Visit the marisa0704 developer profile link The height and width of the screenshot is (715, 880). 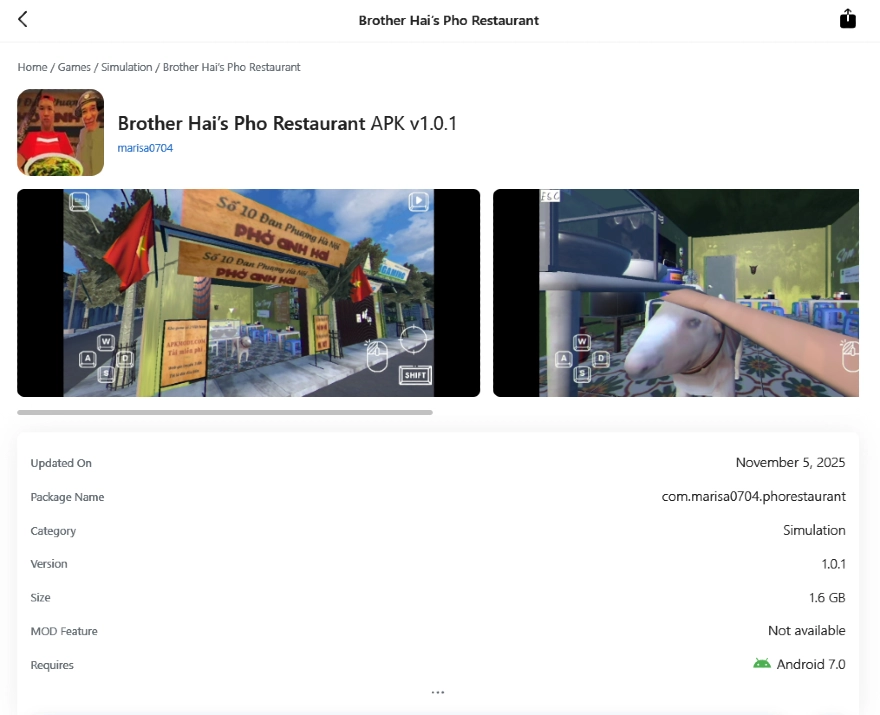(x=145, y=147)
